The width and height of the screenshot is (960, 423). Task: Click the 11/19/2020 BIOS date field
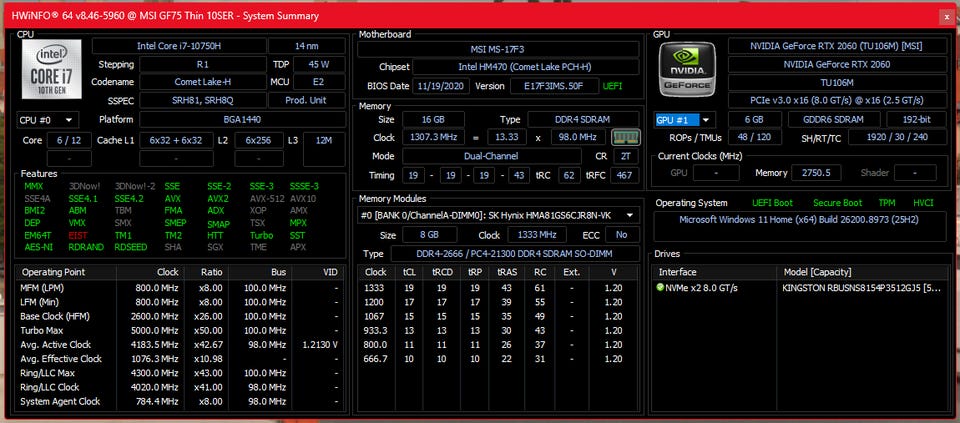441,86
